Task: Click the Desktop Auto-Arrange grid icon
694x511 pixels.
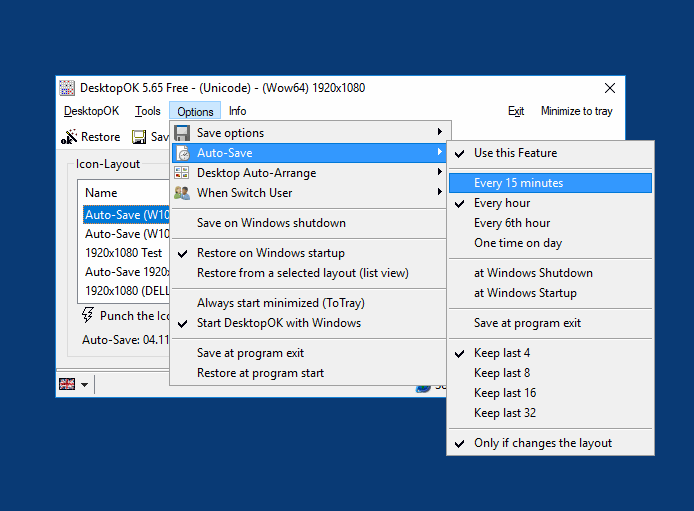Action: (x=182, y=173)
